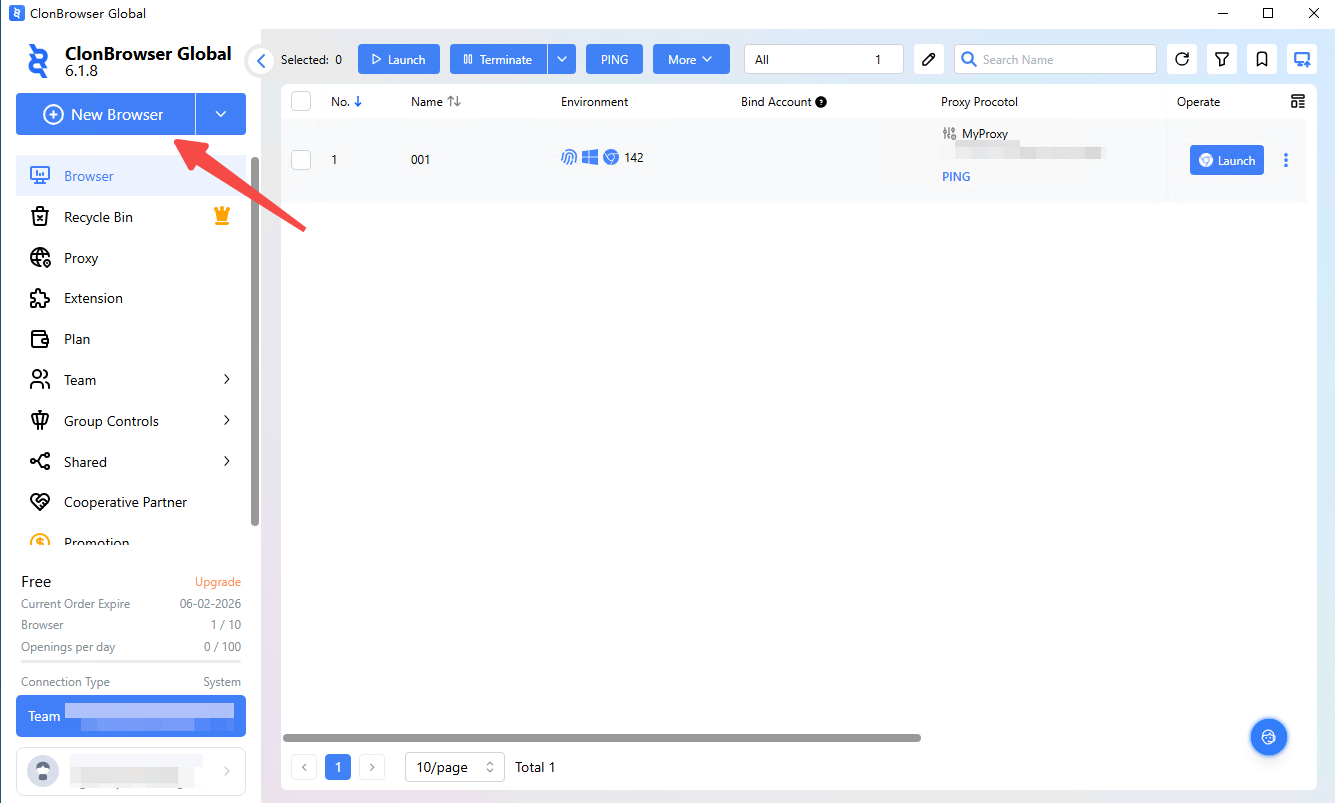Open the More dropdown menu
The width and height of the screenshot is (1335, 803).
click(691, 59)
